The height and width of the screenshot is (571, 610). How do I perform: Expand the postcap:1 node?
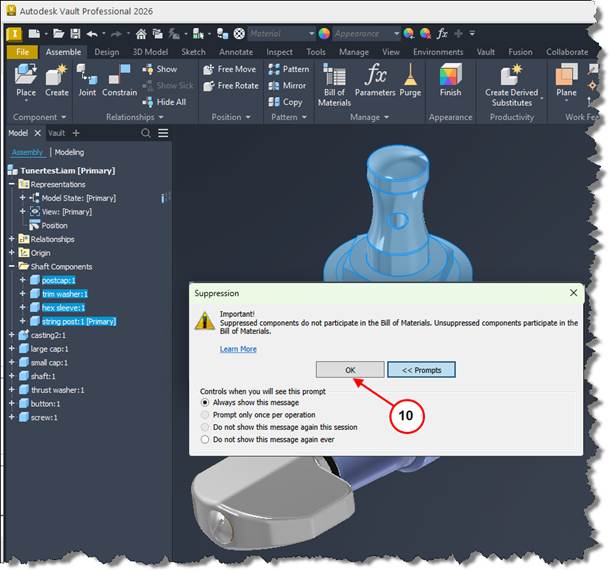point(22,280)
